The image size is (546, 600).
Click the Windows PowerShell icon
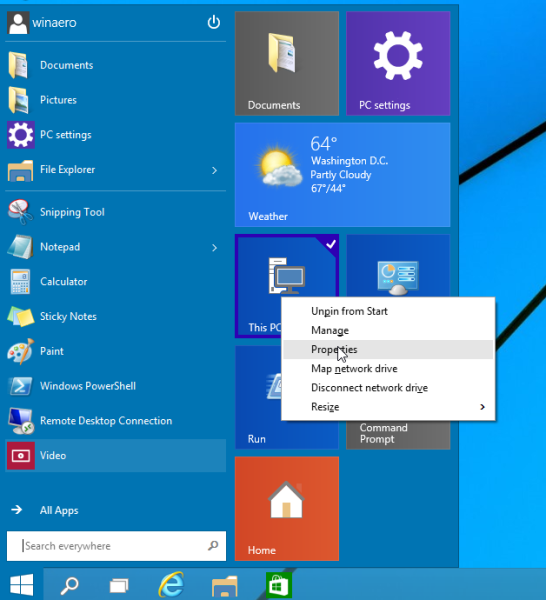point(20,386)
